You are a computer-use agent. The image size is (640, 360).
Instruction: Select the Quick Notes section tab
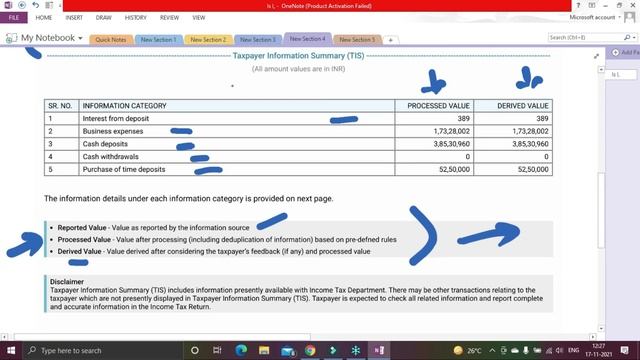(111, 40)
